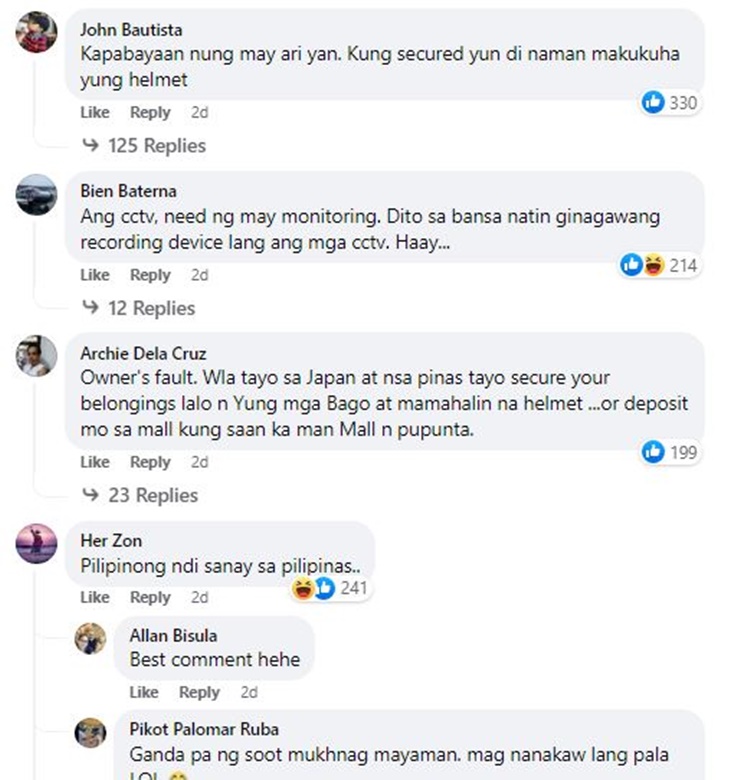View Archie Dela Cruz's profile avatar
The image size is (750, 780).
click(x=36, y=356)
